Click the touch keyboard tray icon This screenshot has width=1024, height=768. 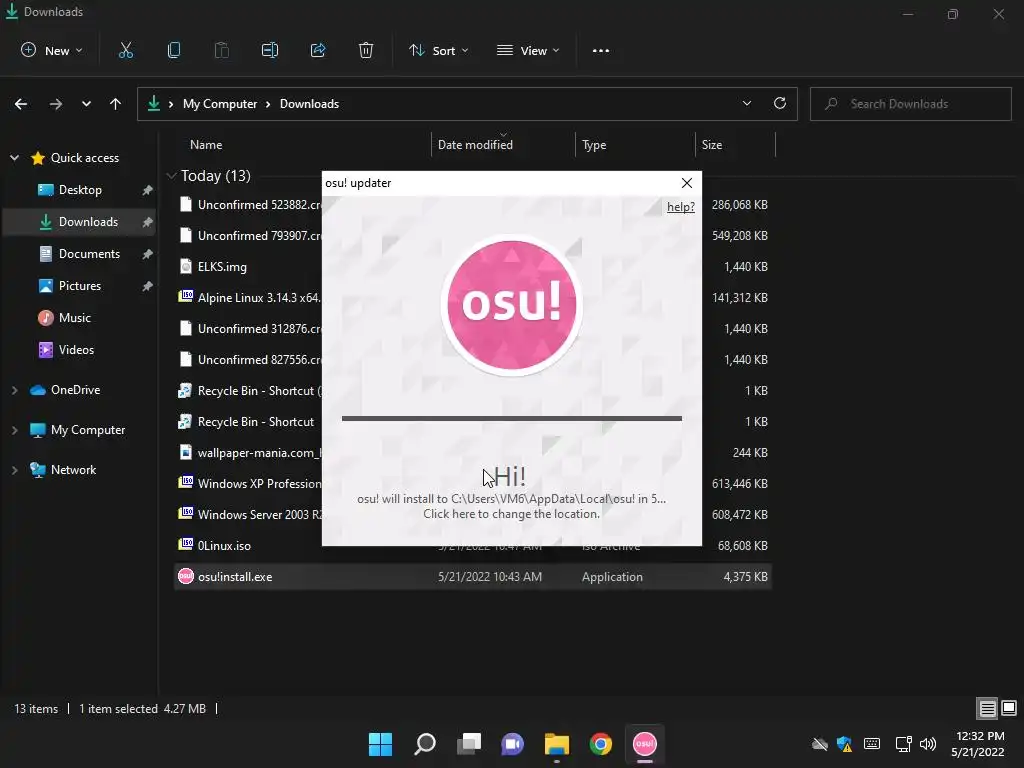tap(872, 744)
